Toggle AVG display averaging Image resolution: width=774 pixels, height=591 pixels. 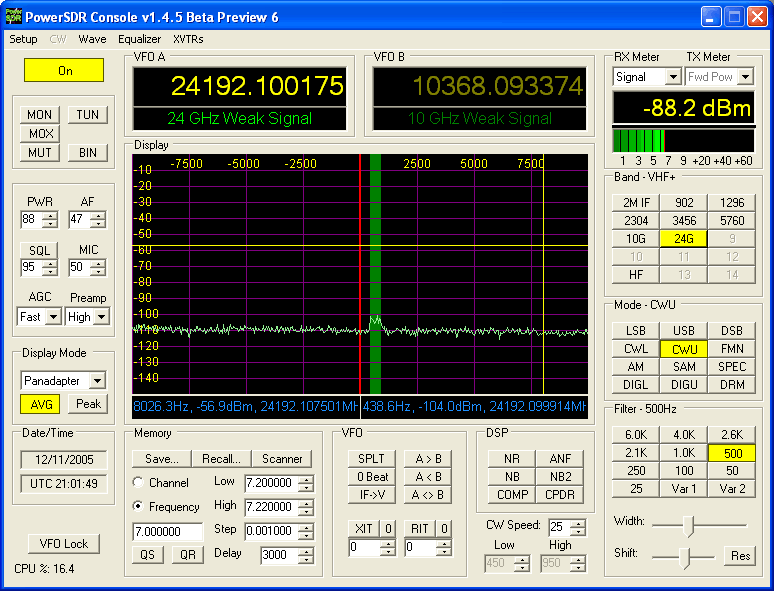(x=41, y=404)
